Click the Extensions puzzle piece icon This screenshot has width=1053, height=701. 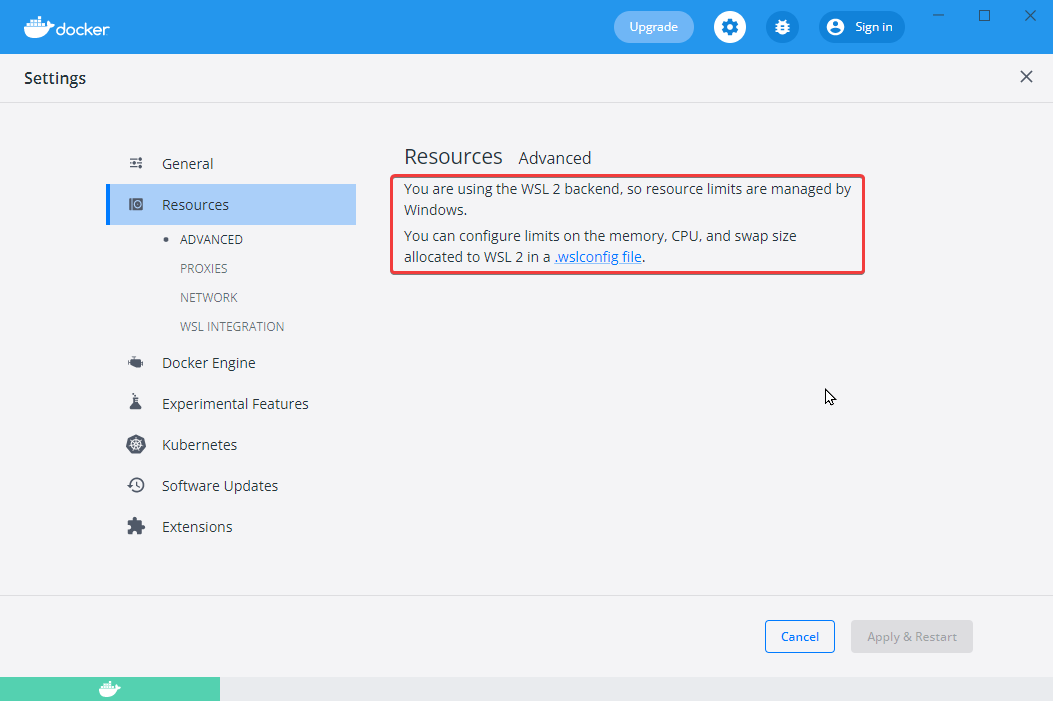(136, 526)
